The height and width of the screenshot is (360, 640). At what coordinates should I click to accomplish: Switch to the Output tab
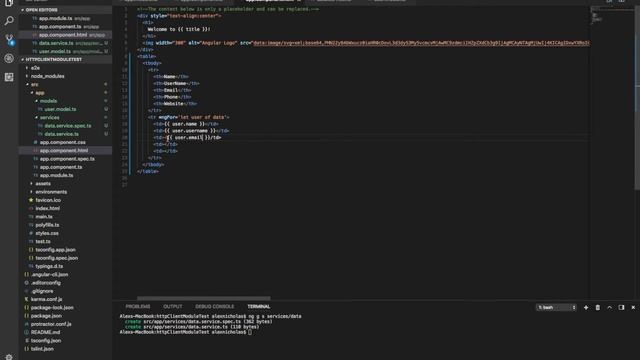click(x=173, y=307)
